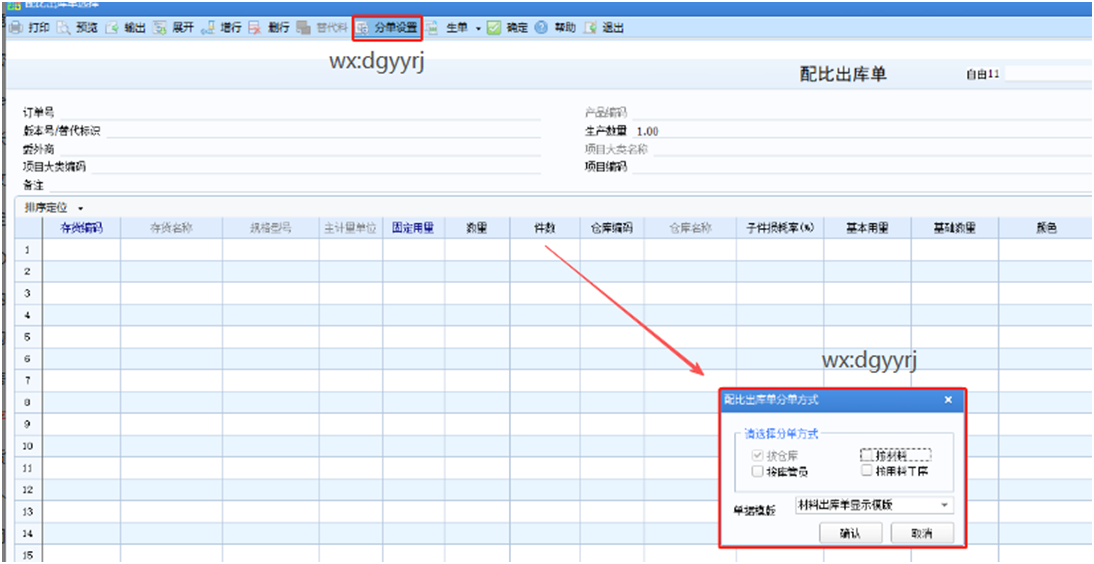
Task: Select row 10 header in grid
Action: click(29, 445)
